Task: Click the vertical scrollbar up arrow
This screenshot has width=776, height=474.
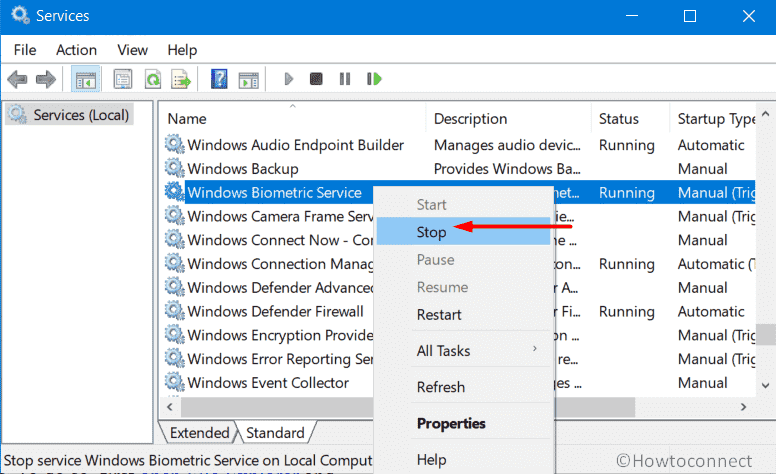Action: point(766,114)
